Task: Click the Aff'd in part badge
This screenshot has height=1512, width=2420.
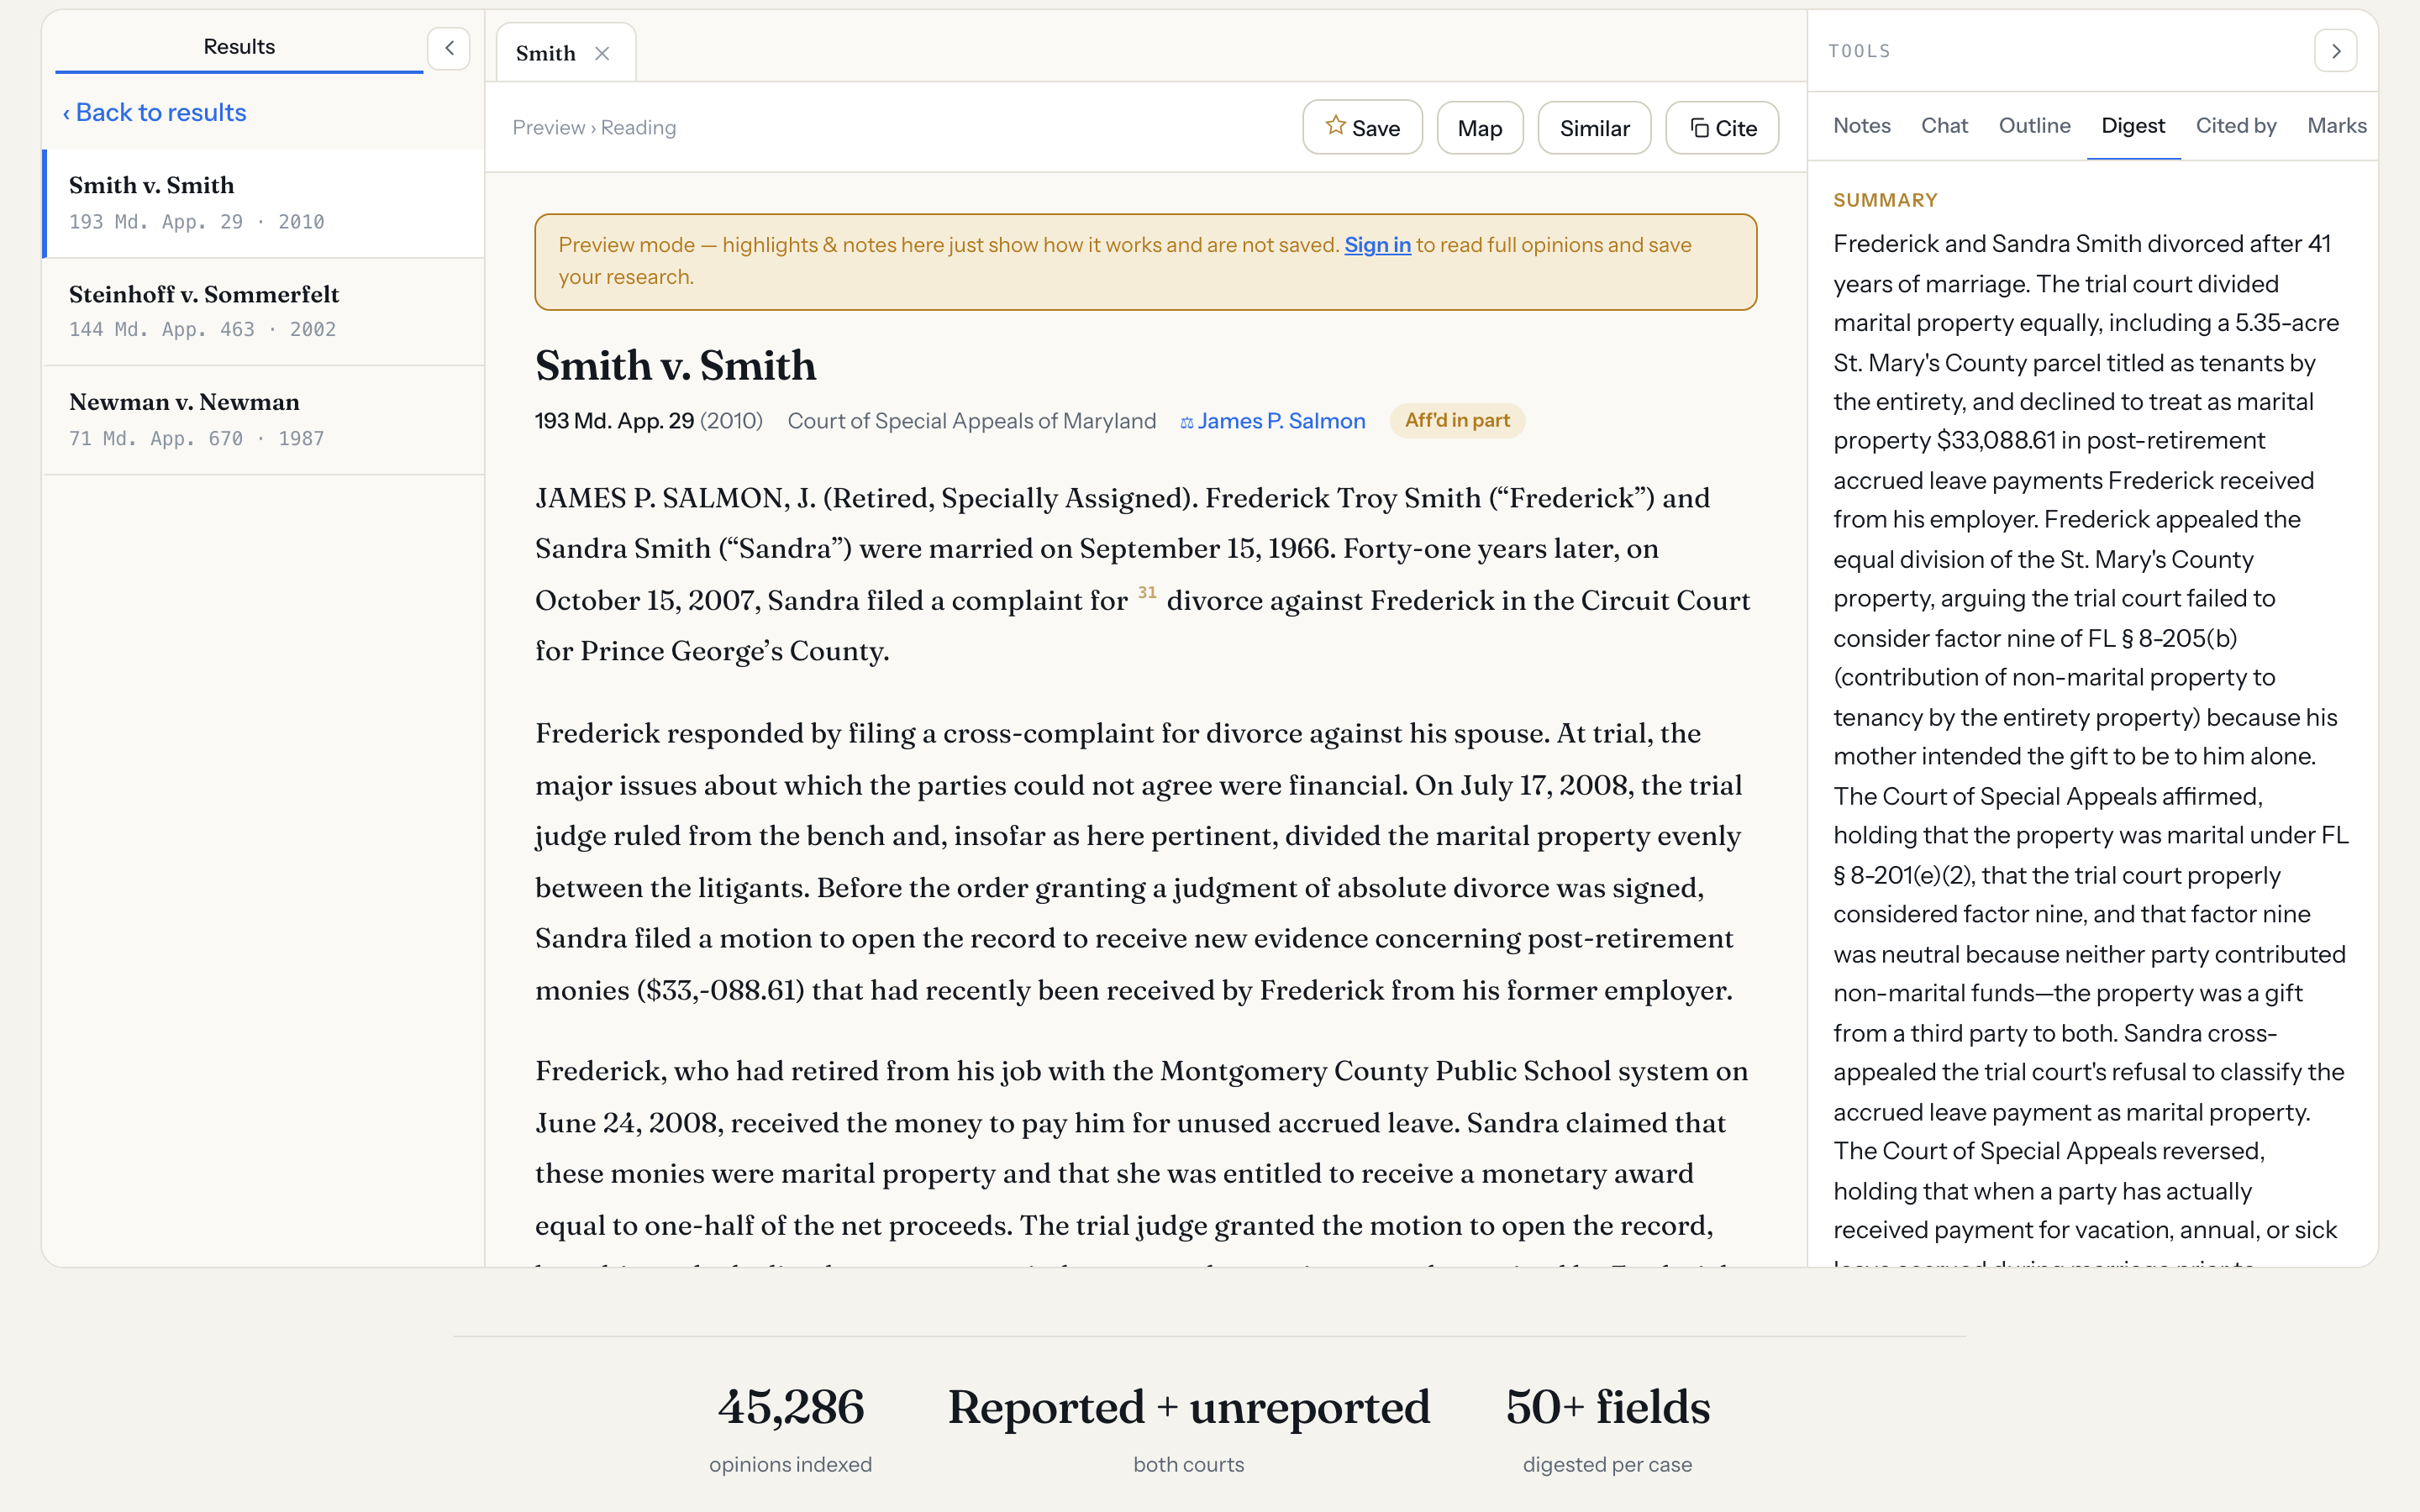Action: coord(1457,421)
